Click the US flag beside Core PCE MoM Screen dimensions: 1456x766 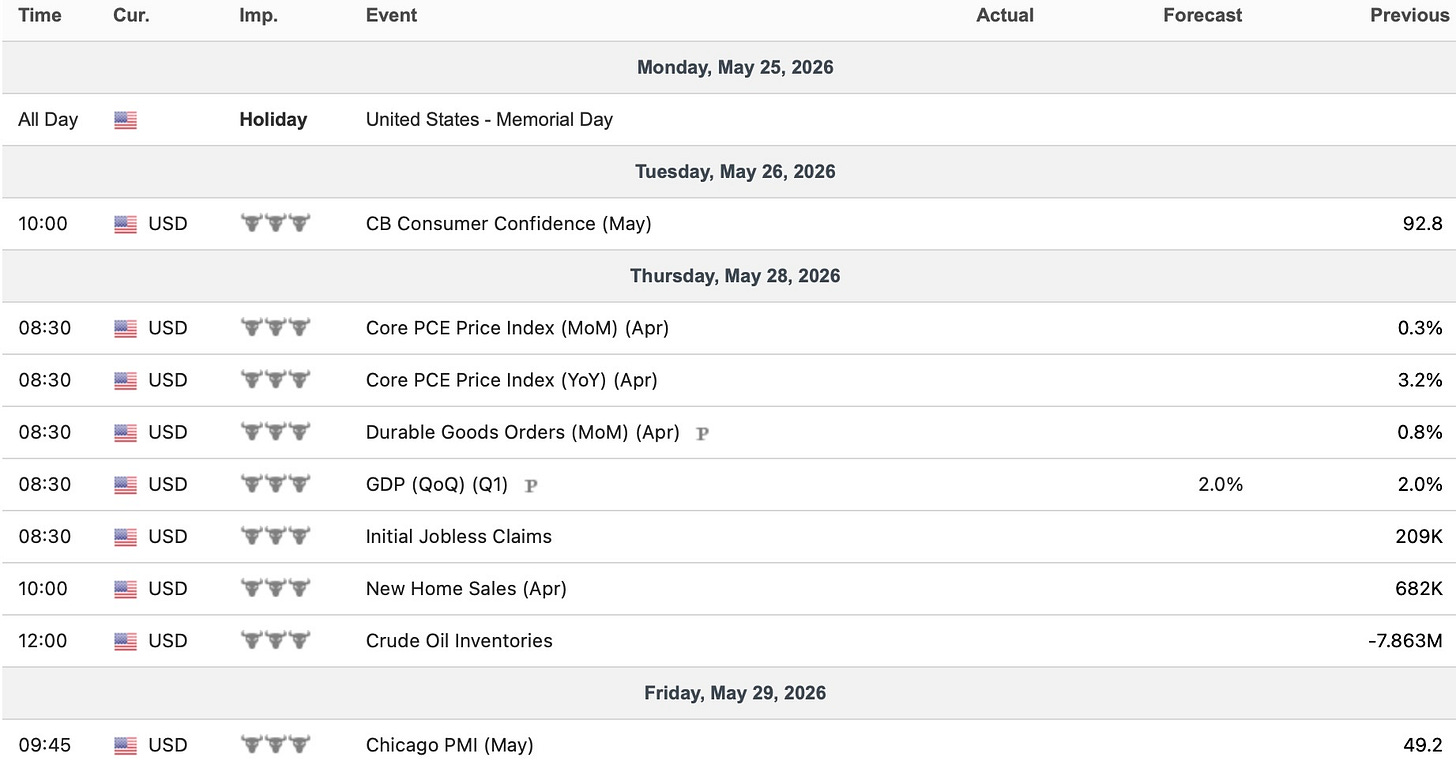point(125,328)
